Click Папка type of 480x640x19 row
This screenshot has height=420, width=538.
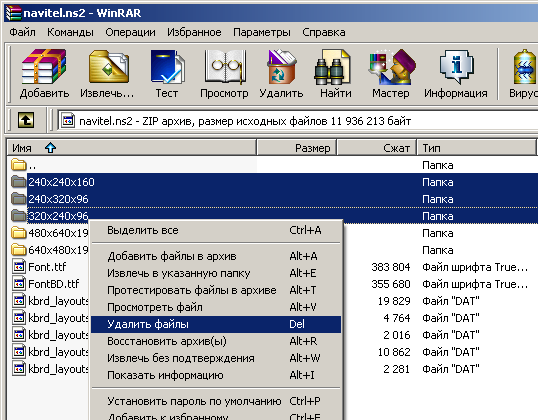pos(437,233)
